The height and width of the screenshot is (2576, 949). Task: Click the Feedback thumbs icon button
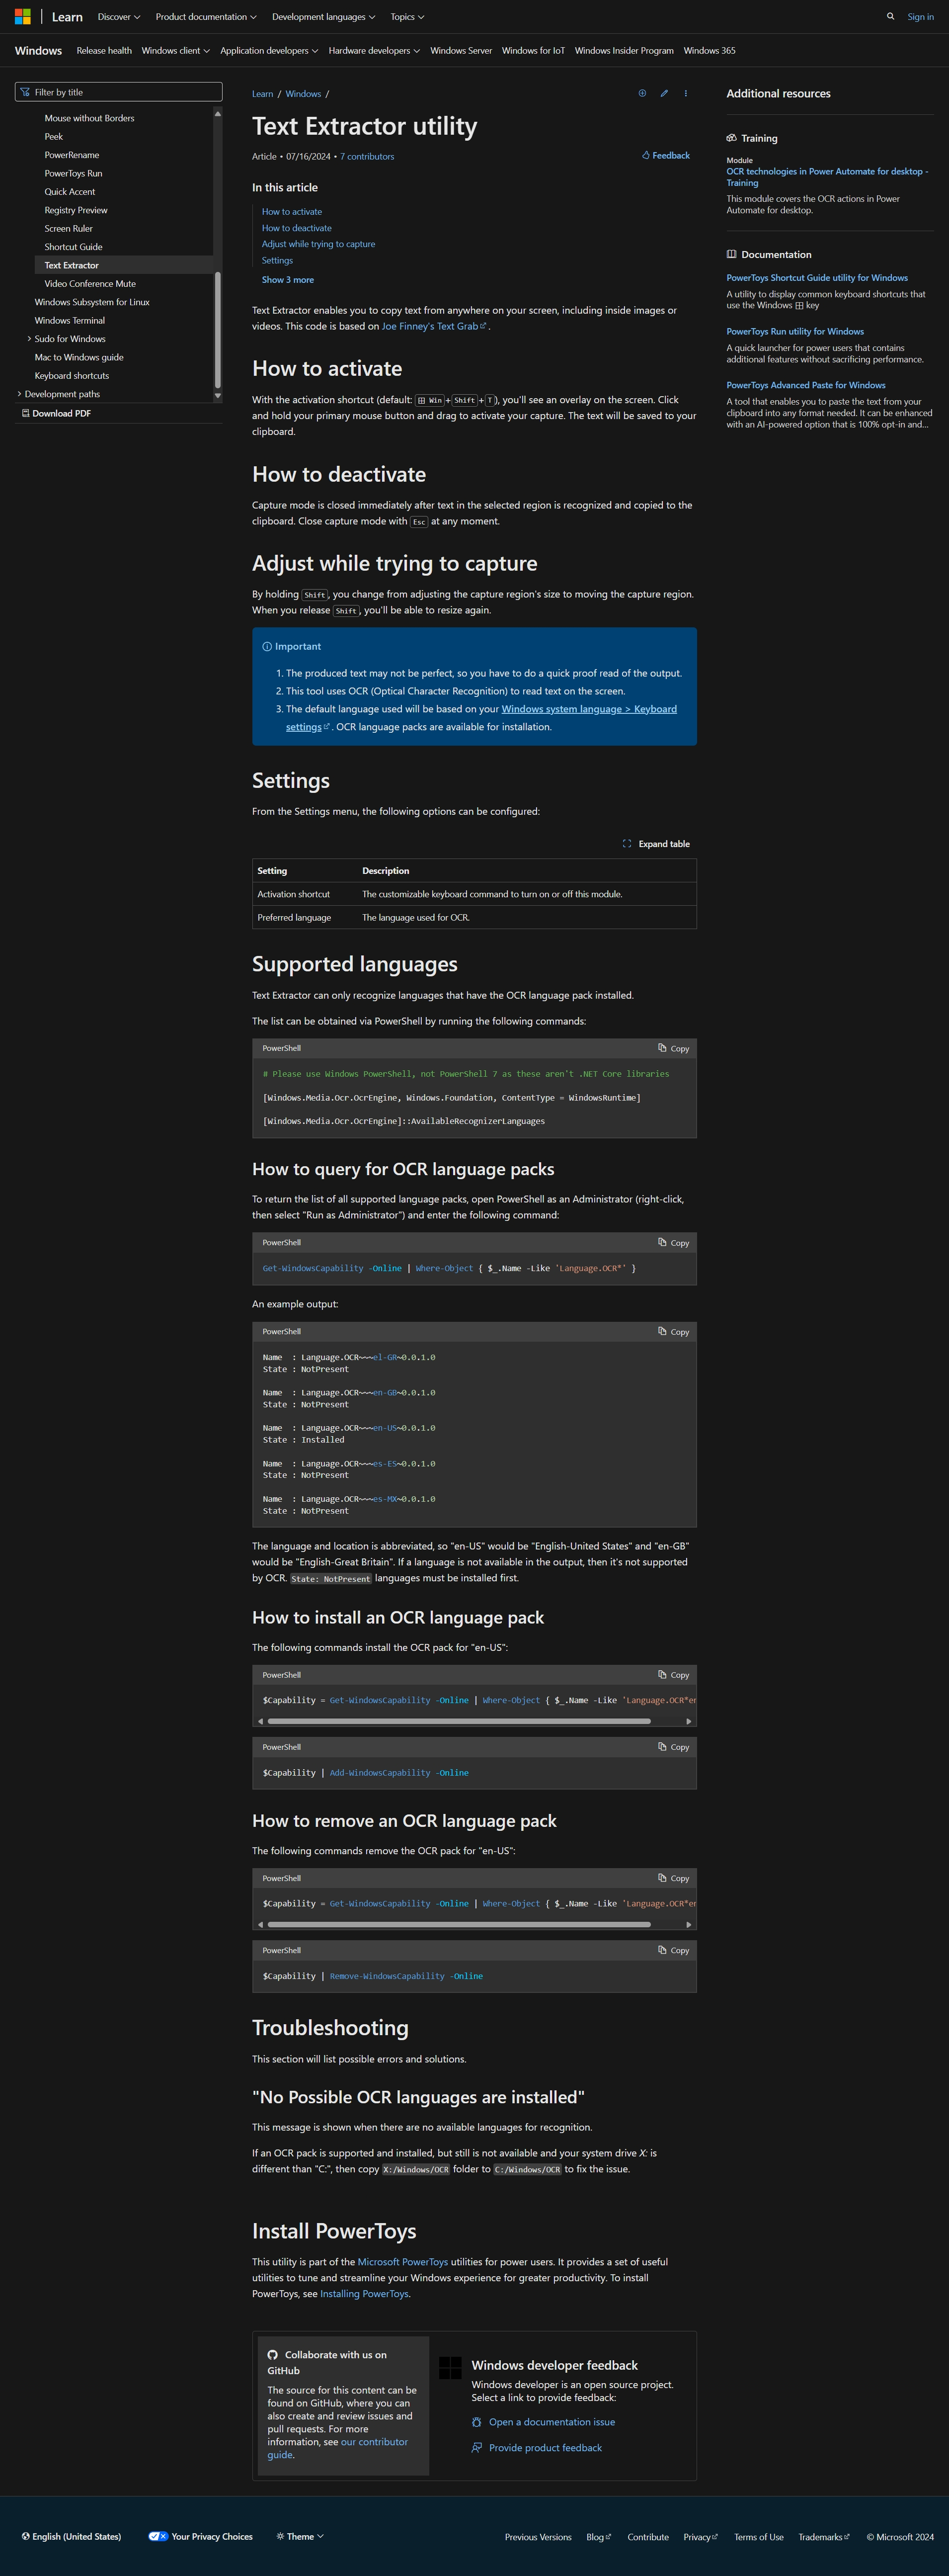tap(666, 156)
